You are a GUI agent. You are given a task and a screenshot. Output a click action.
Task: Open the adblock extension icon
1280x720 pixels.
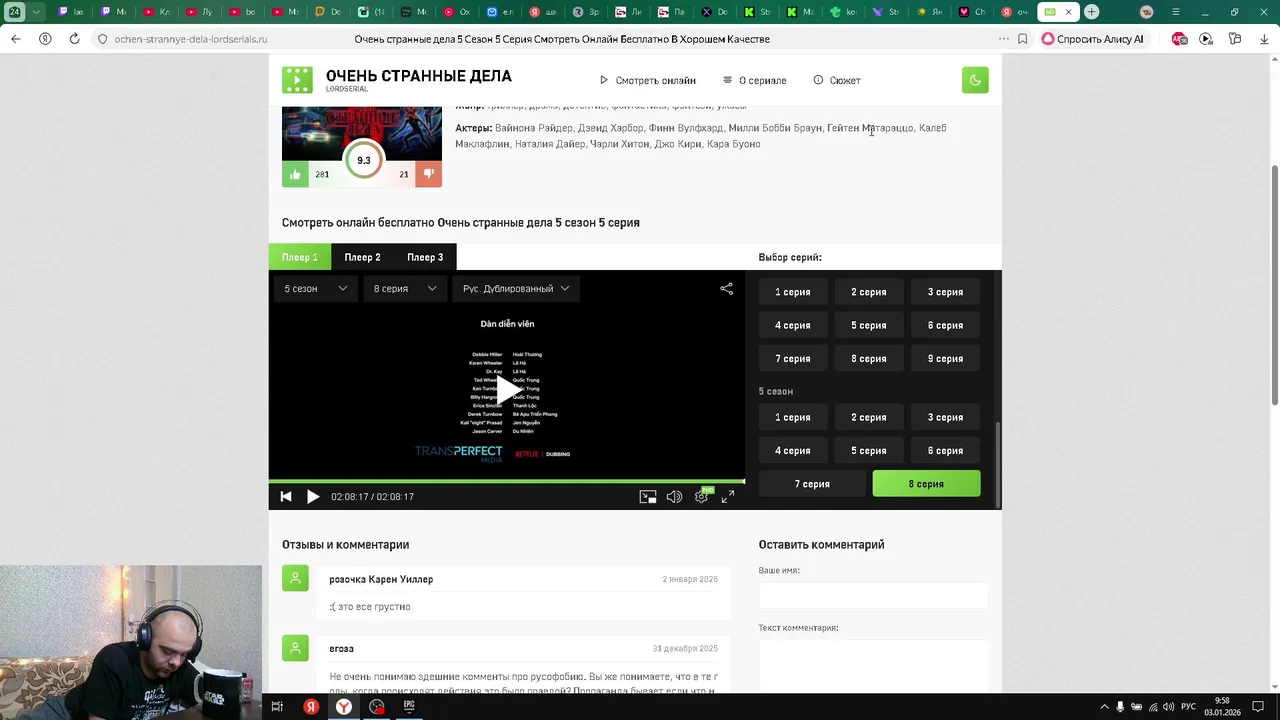coord(1179,39)
